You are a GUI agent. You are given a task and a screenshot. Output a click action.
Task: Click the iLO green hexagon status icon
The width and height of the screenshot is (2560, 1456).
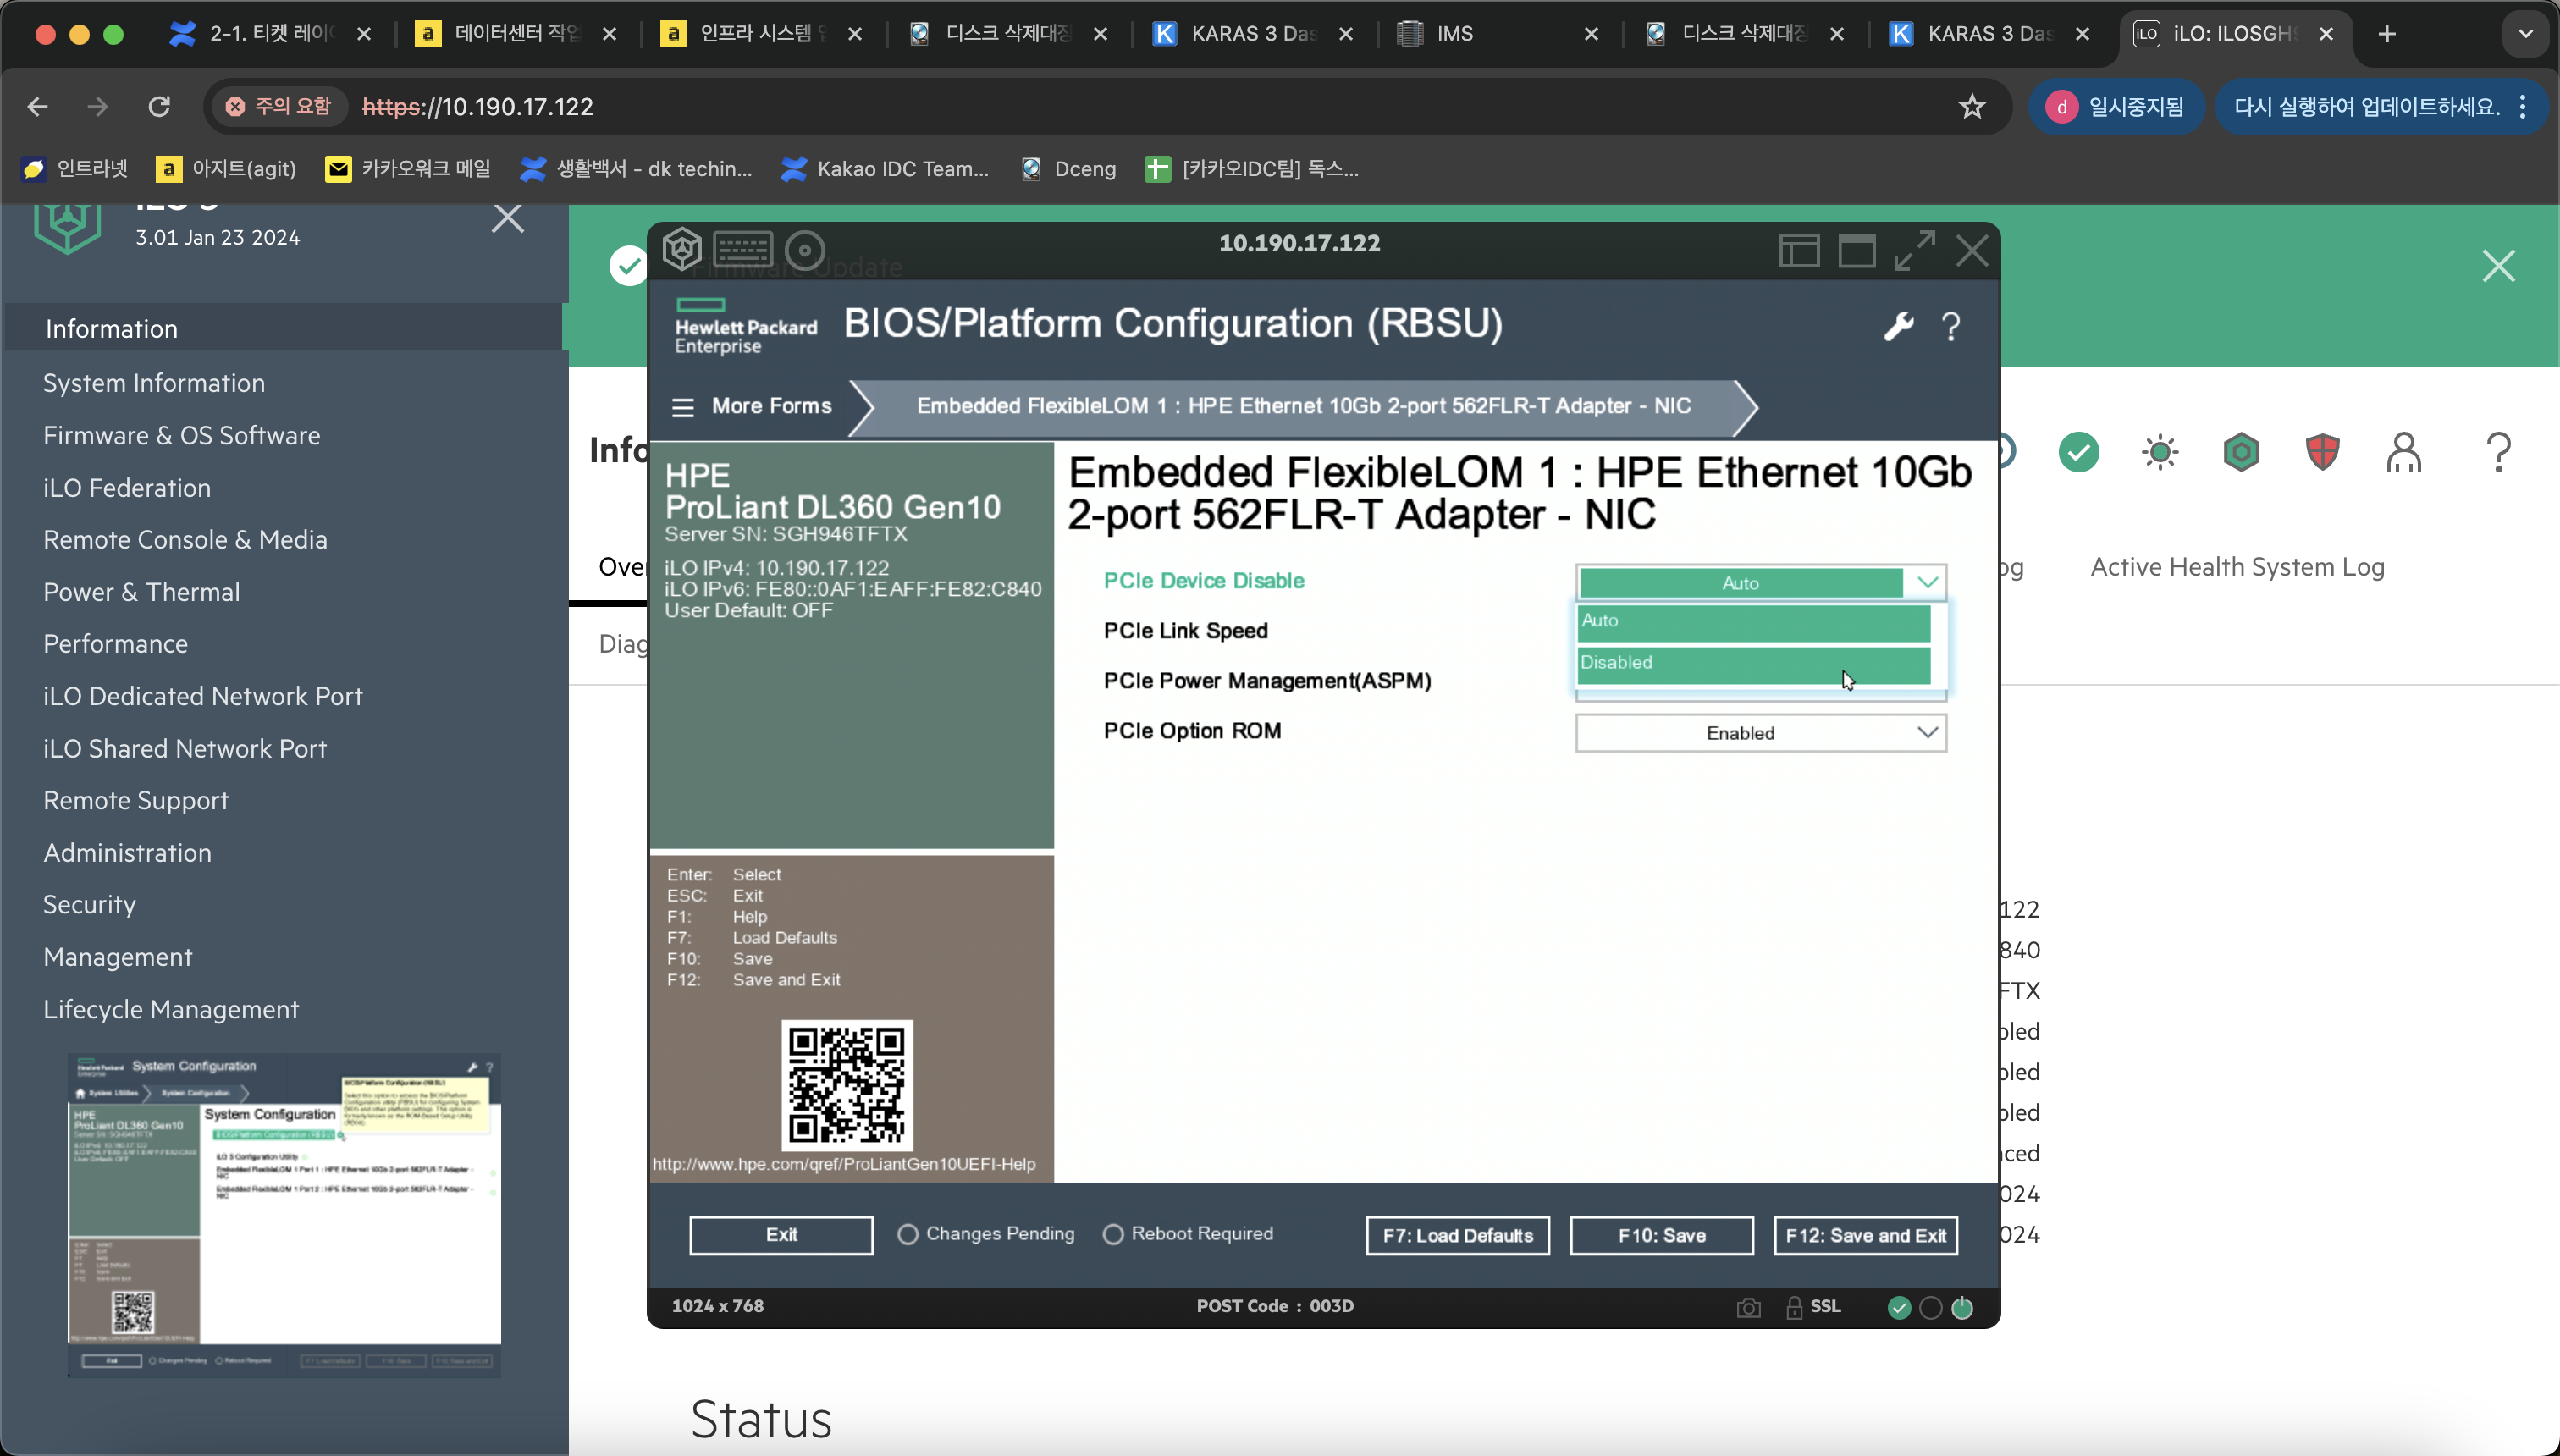pyautogui.click(x=2241, y=452)
